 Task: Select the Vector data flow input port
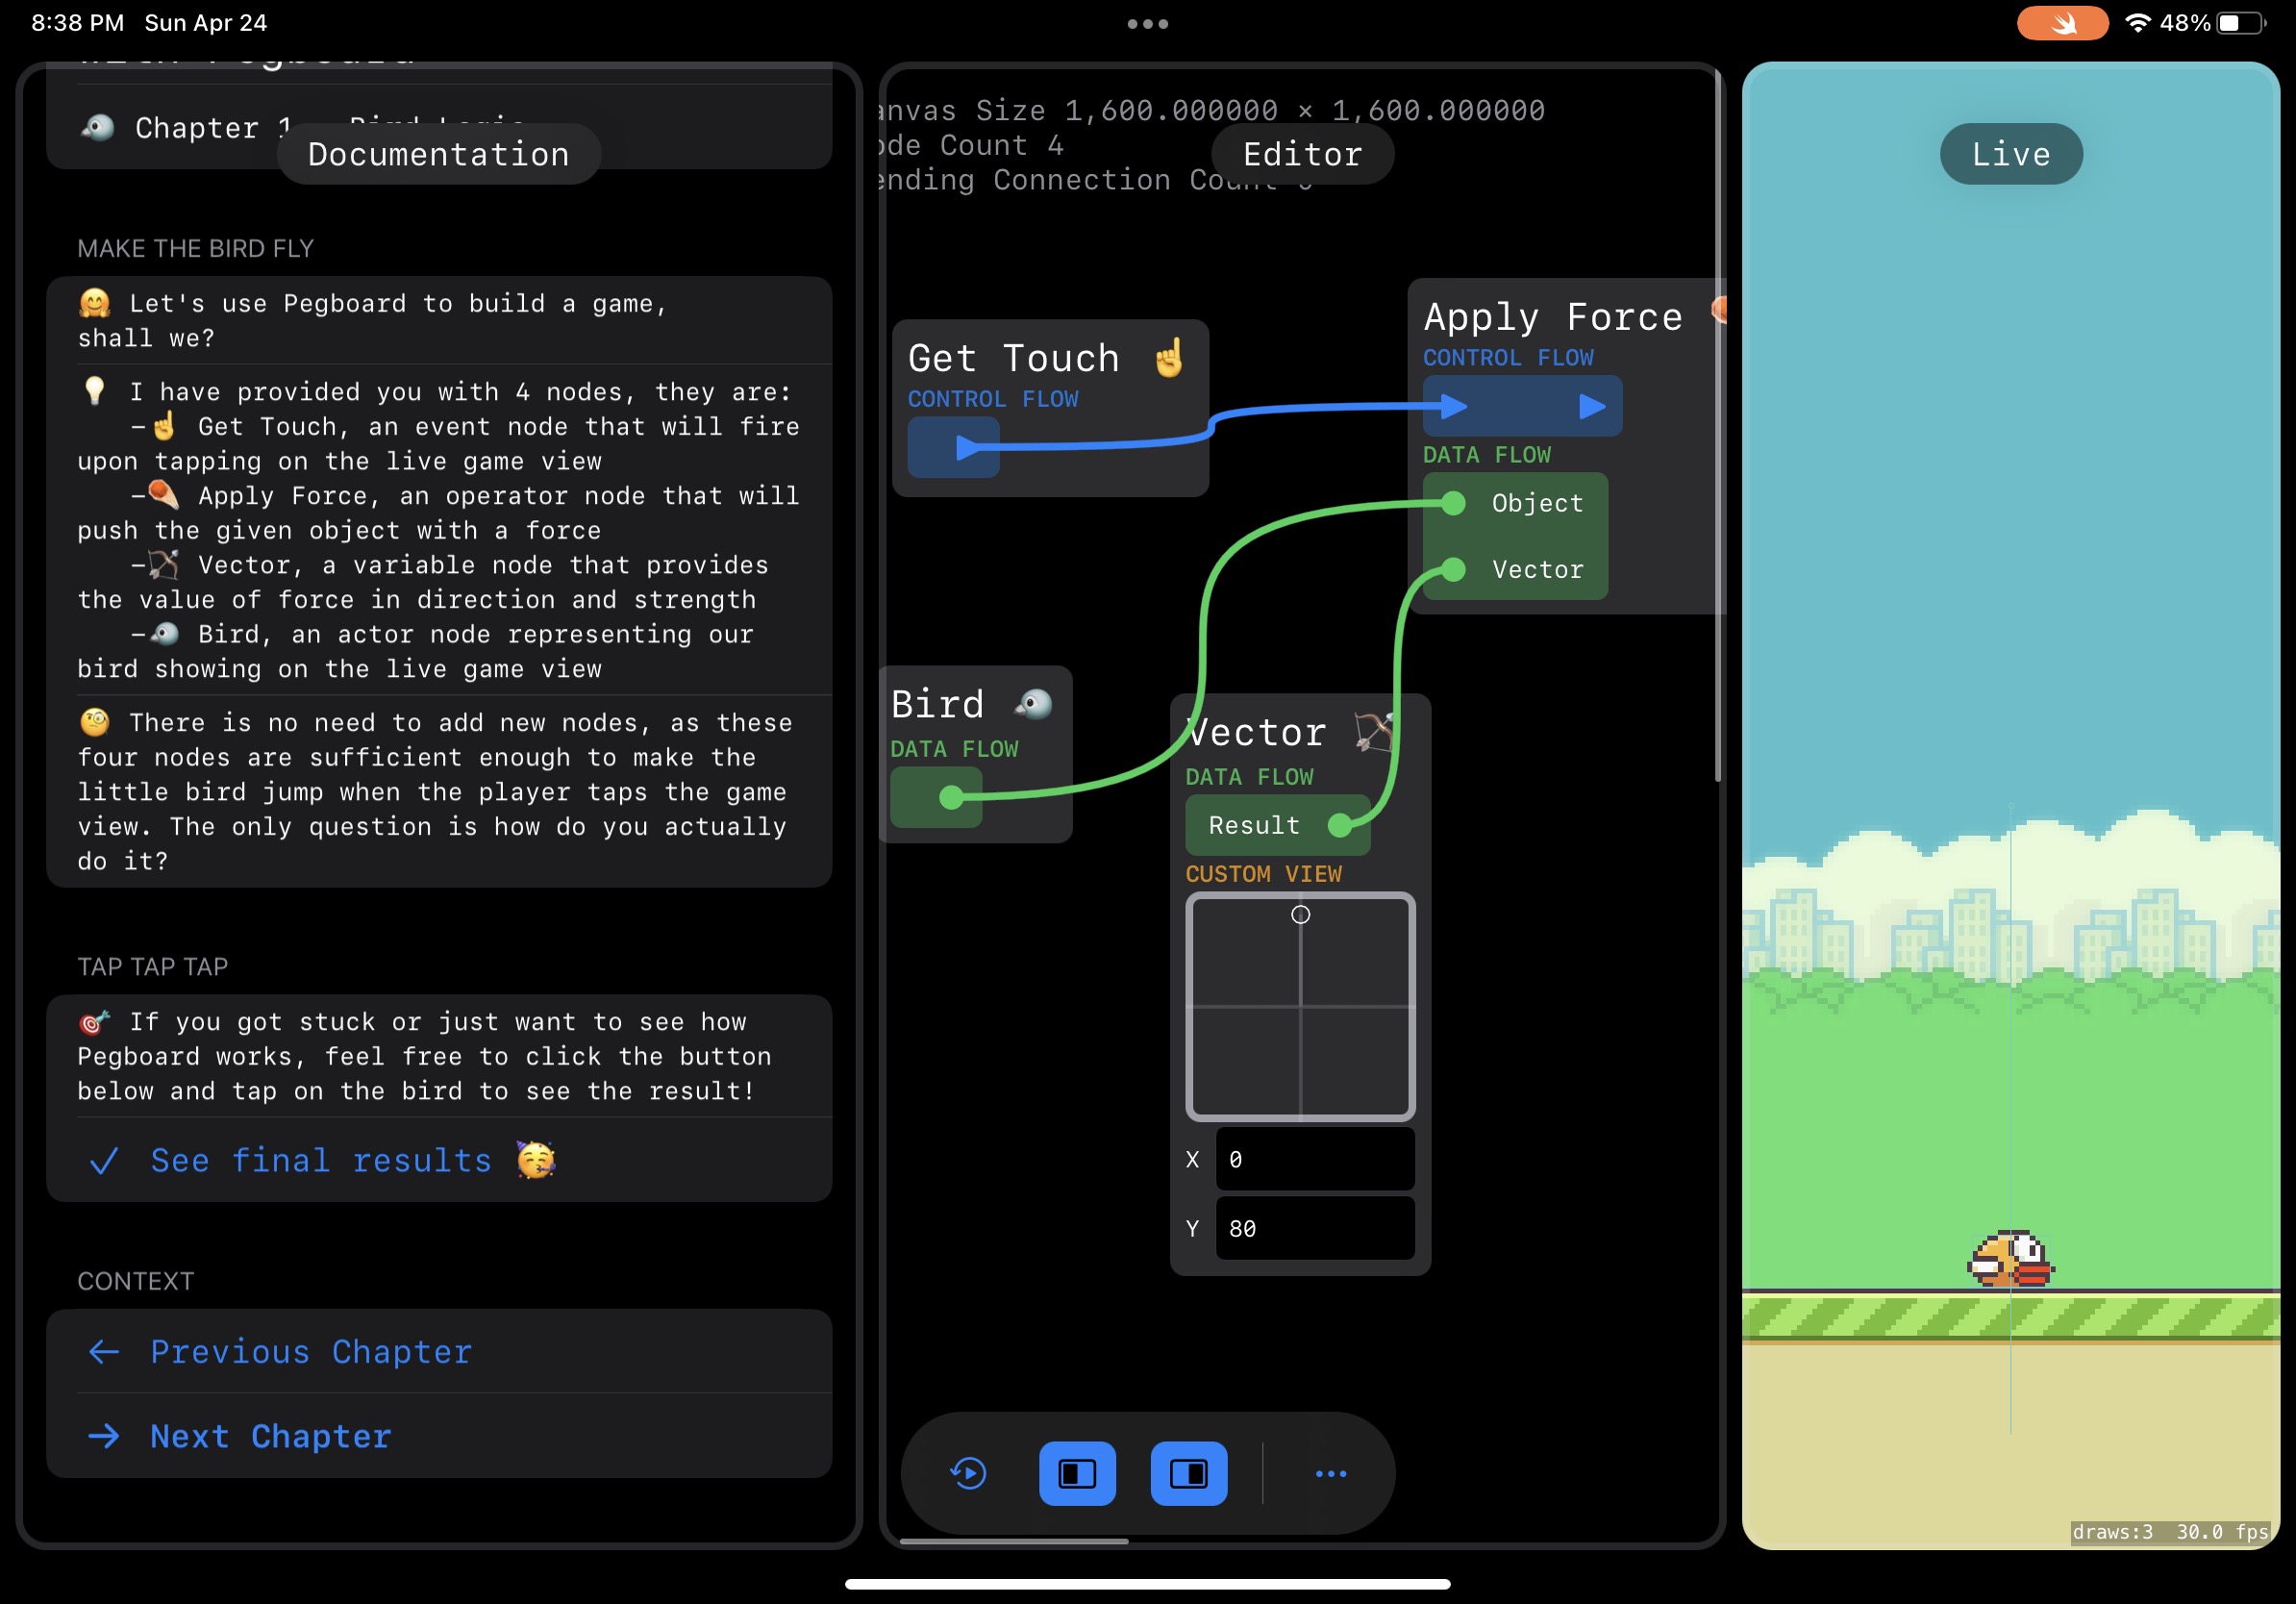[x=1454, y=569]
